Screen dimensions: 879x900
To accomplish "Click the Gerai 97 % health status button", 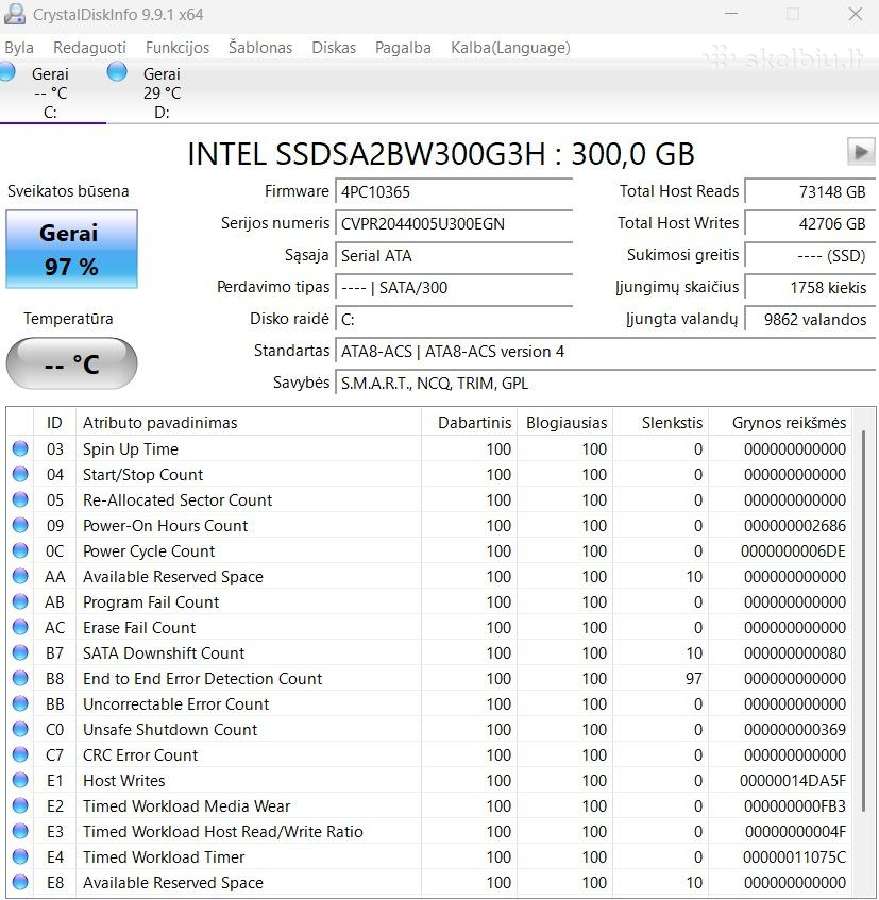I will (x=71, y=249).
